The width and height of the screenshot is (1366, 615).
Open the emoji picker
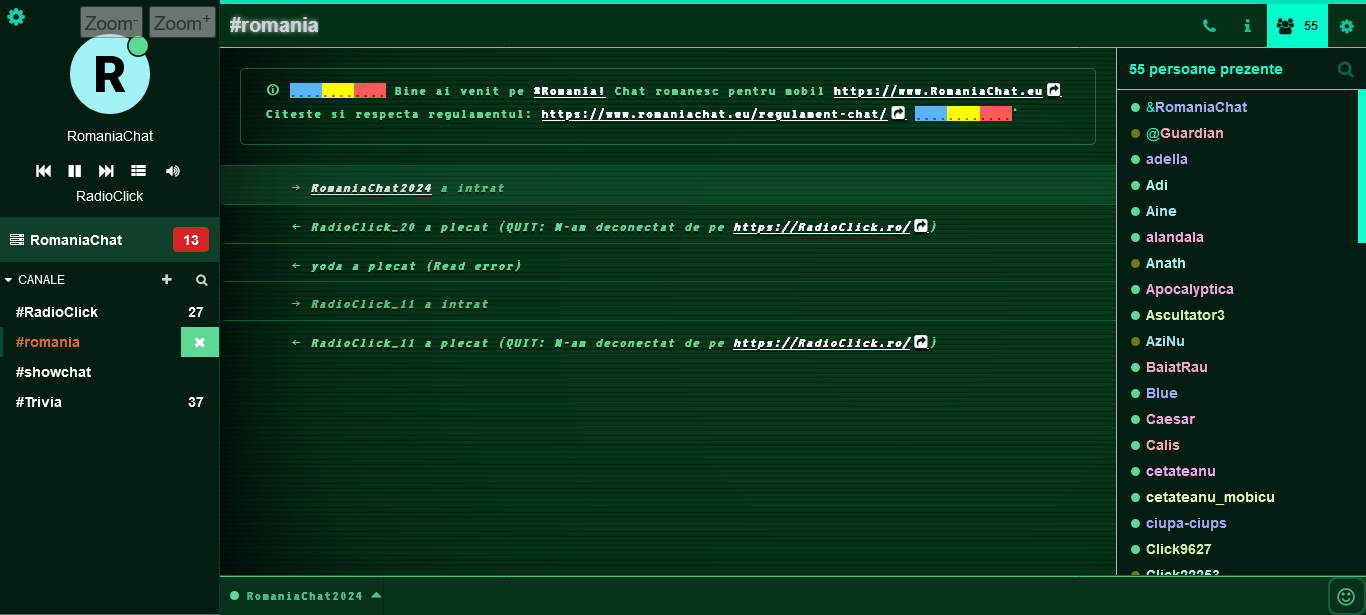(x=1346, y=597)
